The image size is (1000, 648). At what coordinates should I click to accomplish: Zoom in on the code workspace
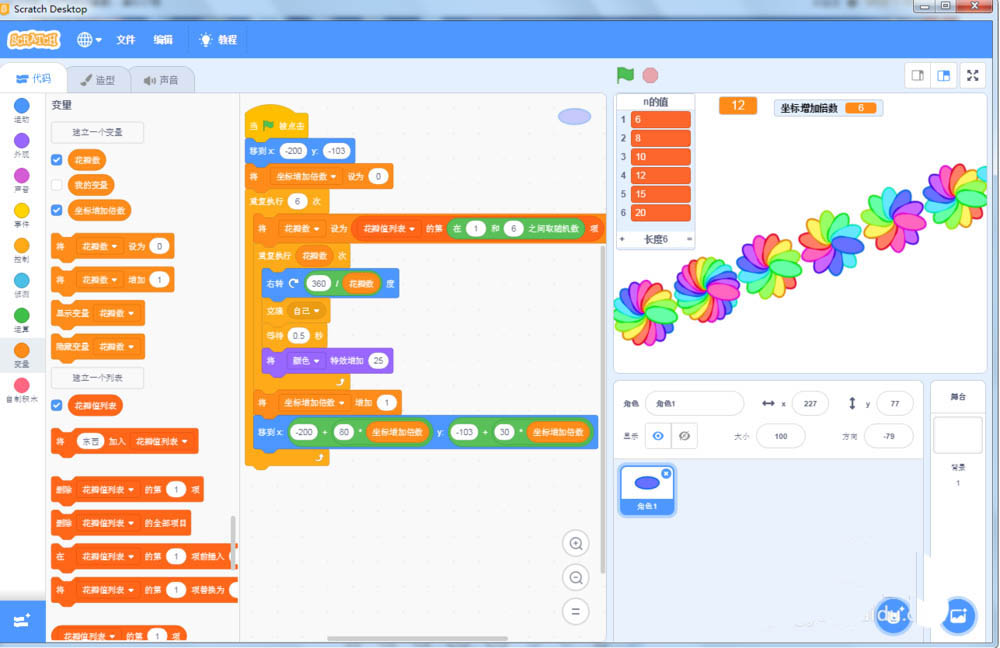coord(576,543)
